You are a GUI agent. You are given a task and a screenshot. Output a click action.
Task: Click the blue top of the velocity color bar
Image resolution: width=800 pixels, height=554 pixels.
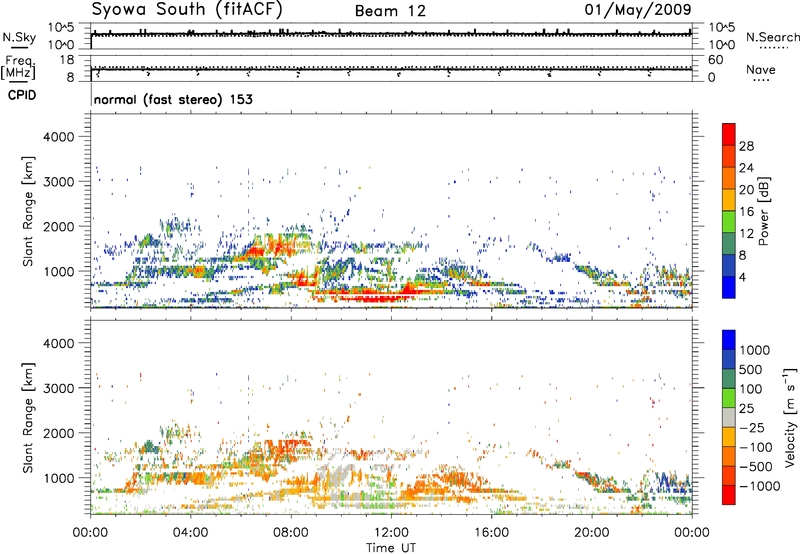(x=729, y=340)
